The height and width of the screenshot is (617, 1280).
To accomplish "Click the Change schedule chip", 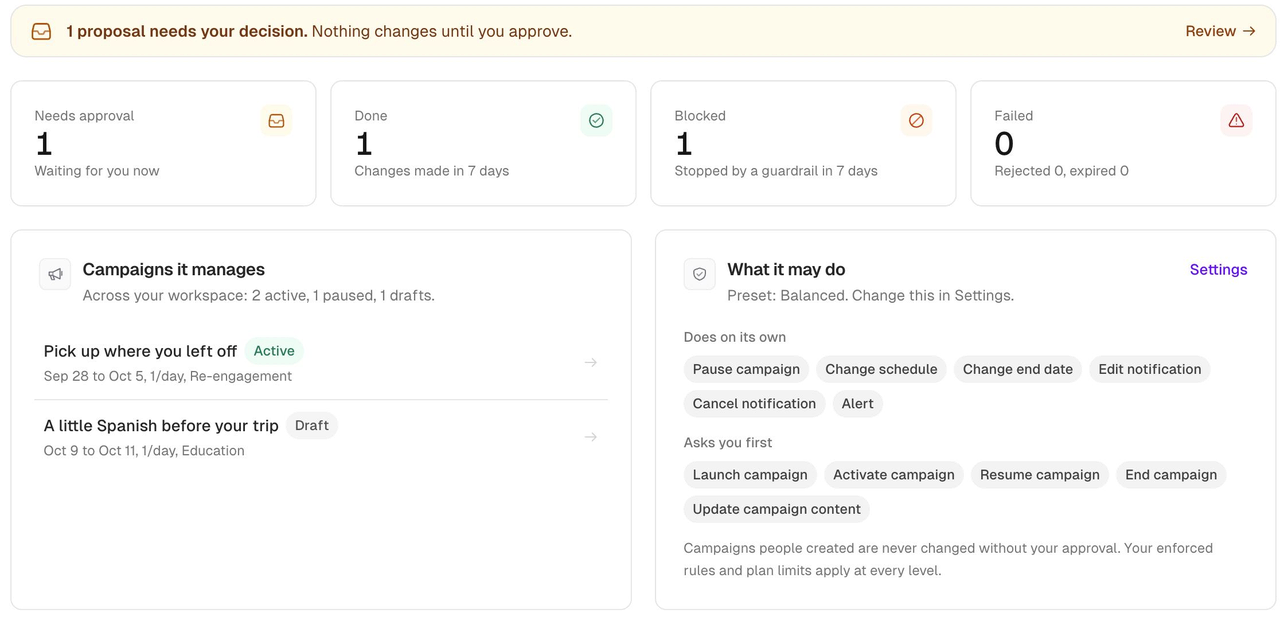I will (x=881, y=369).
